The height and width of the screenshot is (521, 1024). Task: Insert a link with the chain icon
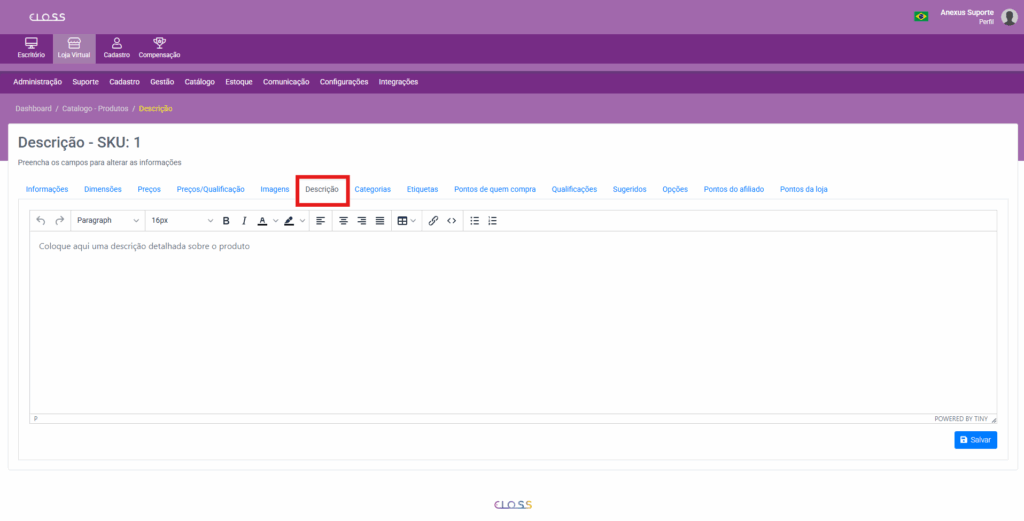(433, 220)
